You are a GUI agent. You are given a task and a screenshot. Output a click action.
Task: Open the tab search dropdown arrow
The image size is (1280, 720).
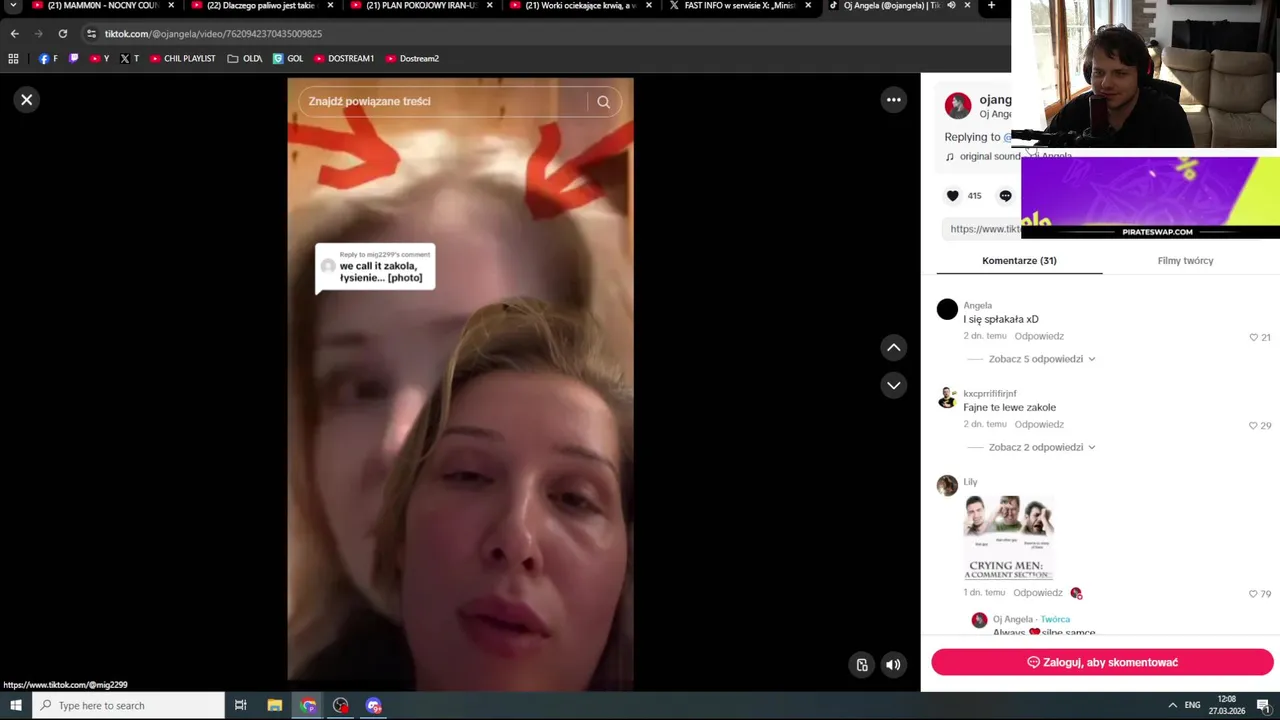[x=13, y=5]
